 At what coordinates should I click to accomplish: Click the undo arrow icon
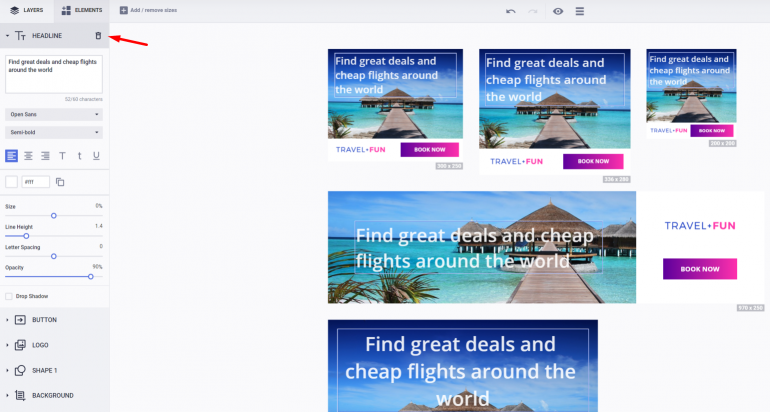(x=511, y=11)
